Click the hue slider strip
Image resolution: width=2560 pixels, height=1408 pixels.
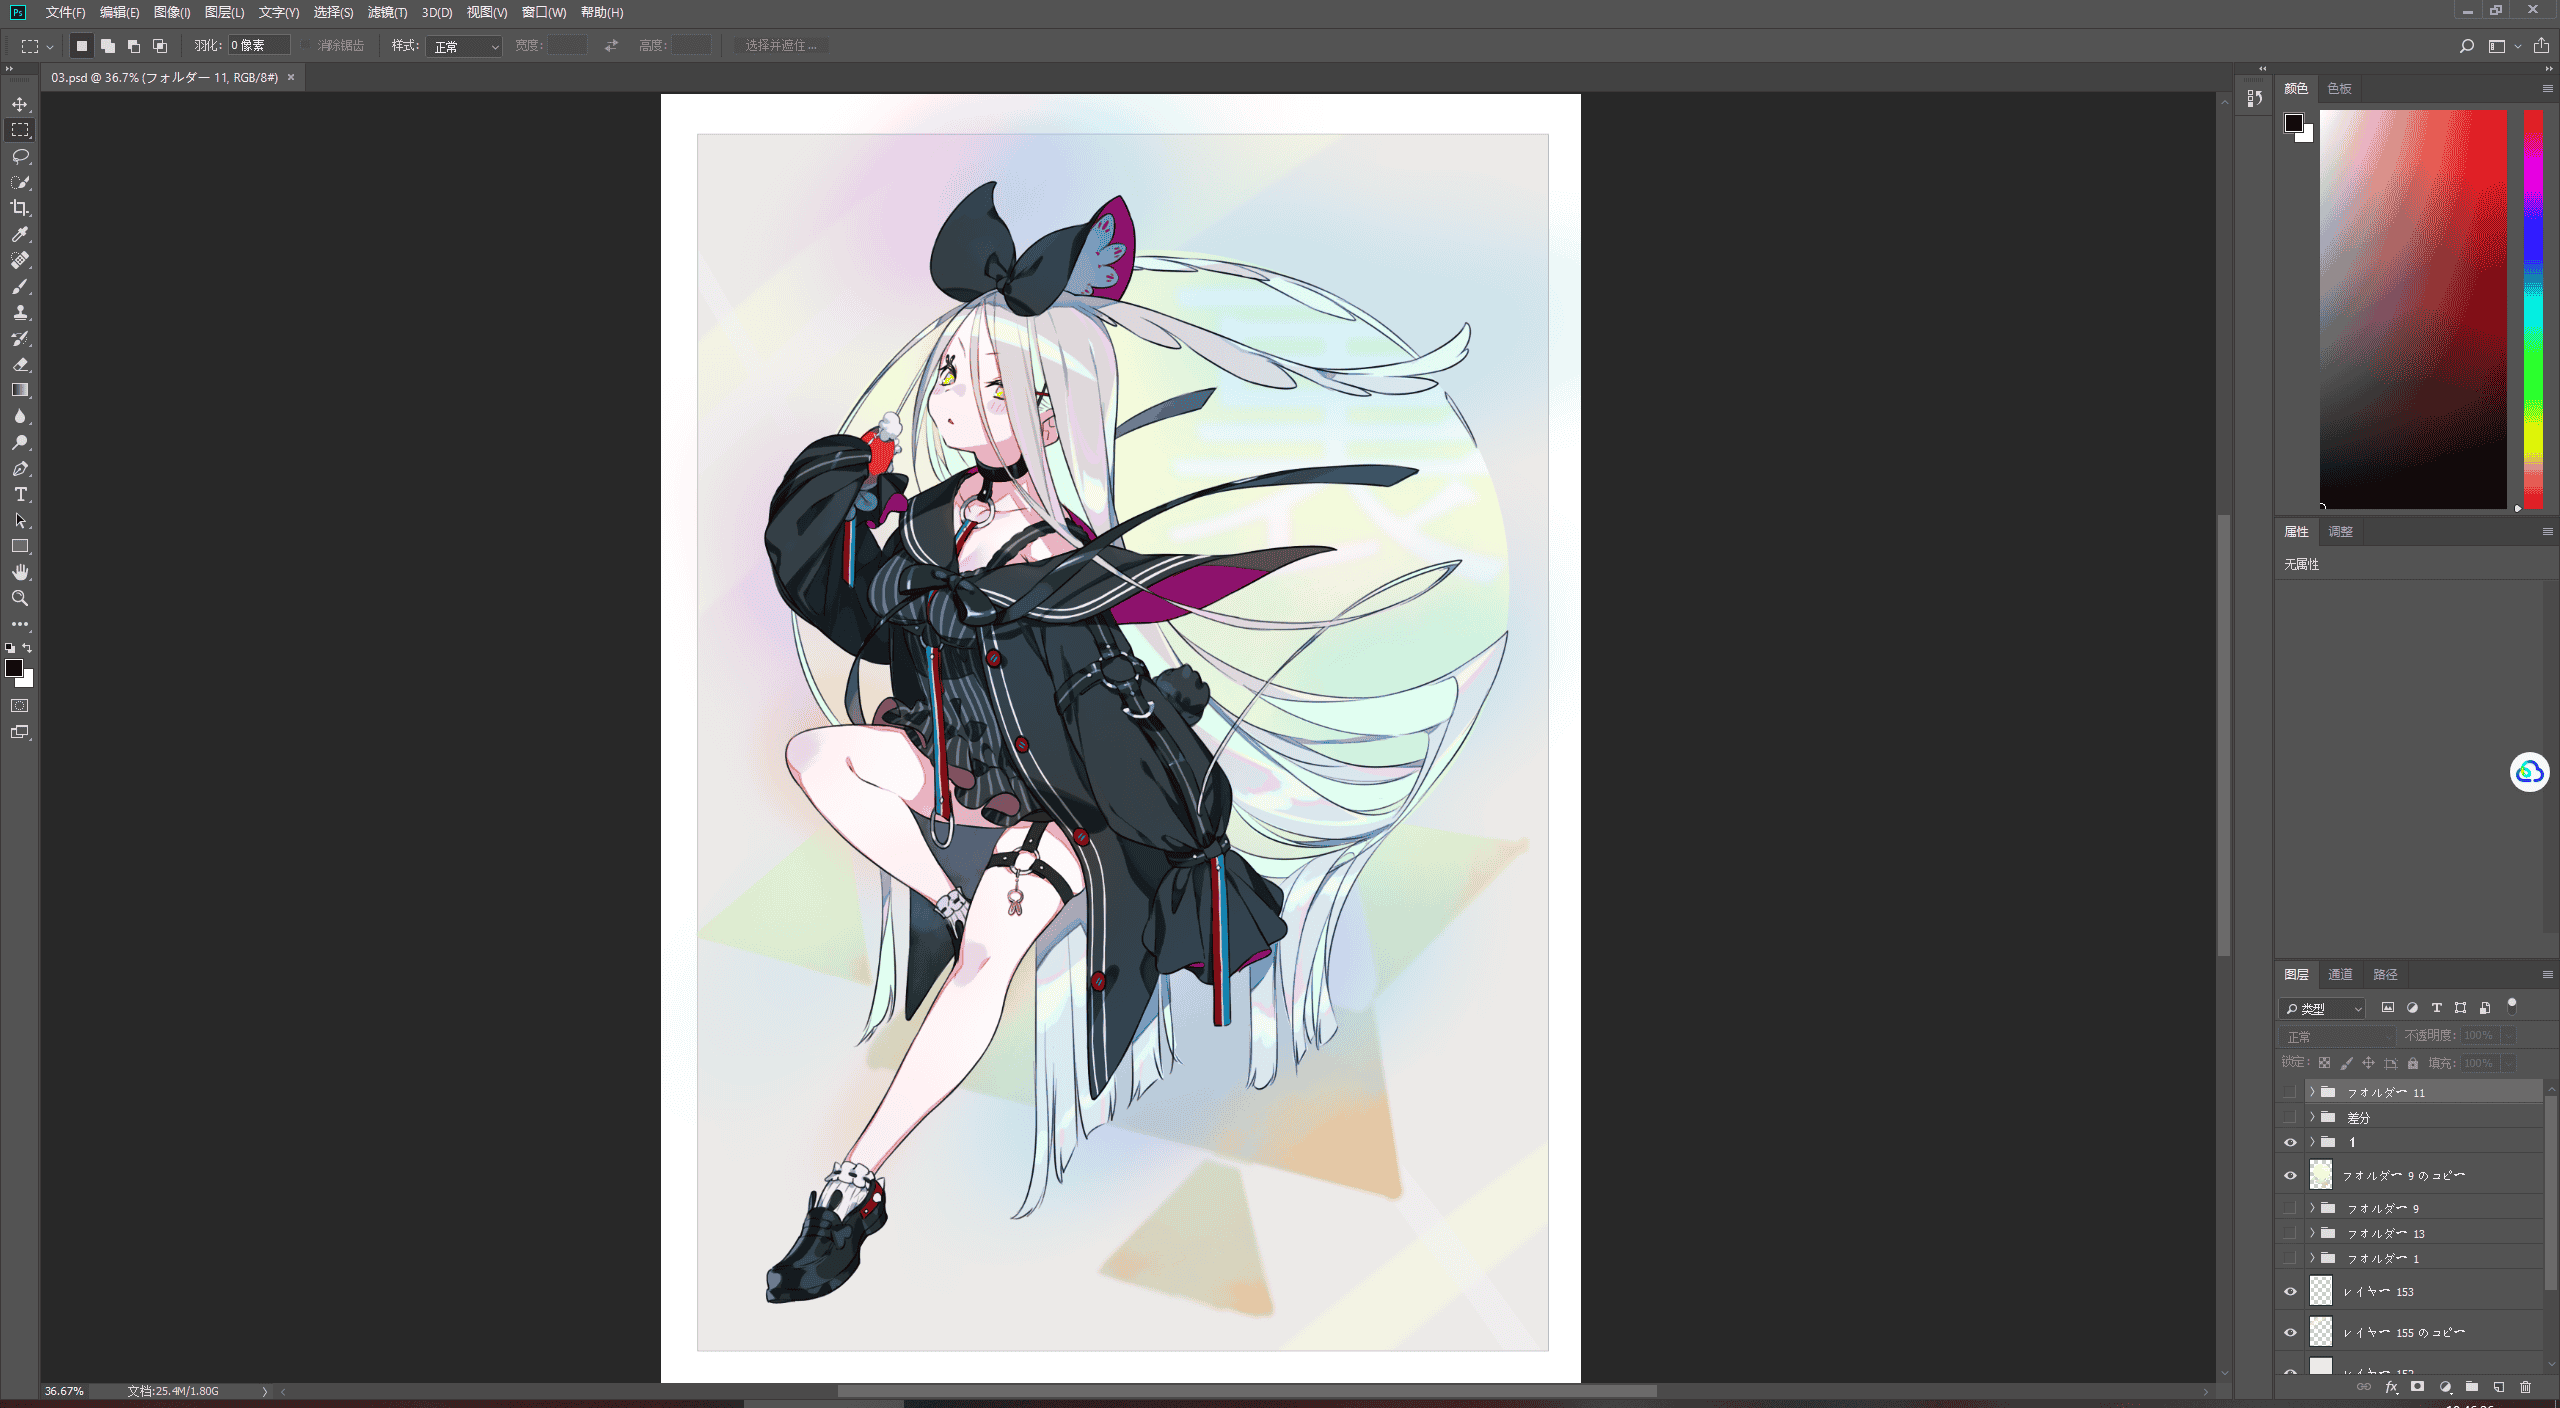pos(2533,309)
